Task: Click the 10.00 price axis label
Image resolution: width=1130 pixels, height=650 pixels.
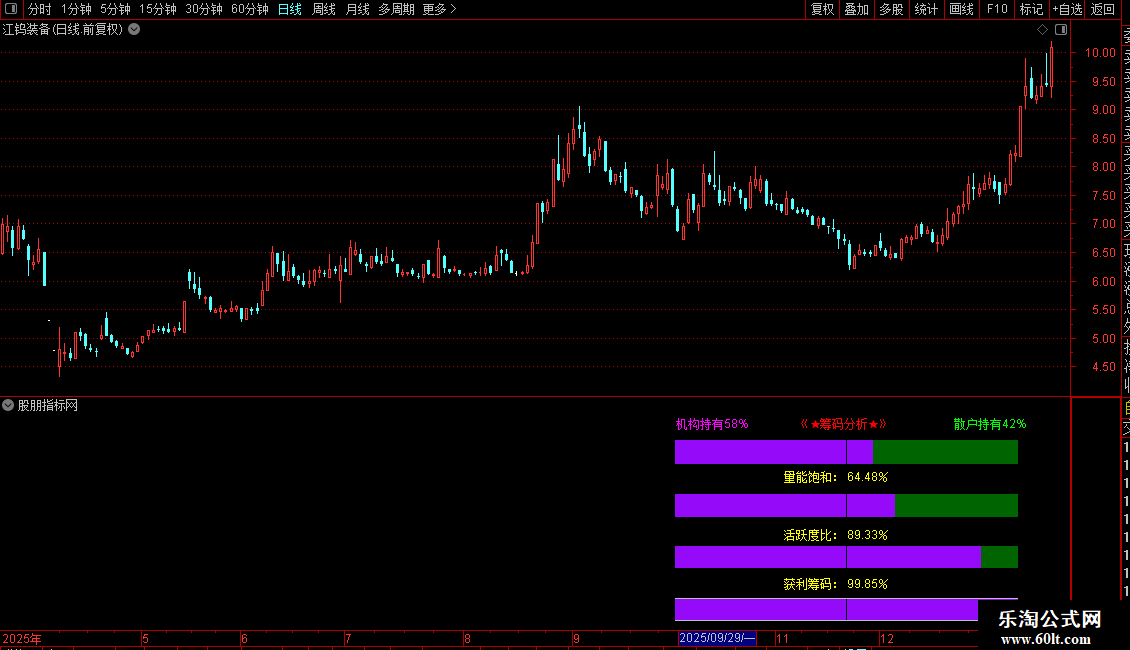Action: 1100,53
